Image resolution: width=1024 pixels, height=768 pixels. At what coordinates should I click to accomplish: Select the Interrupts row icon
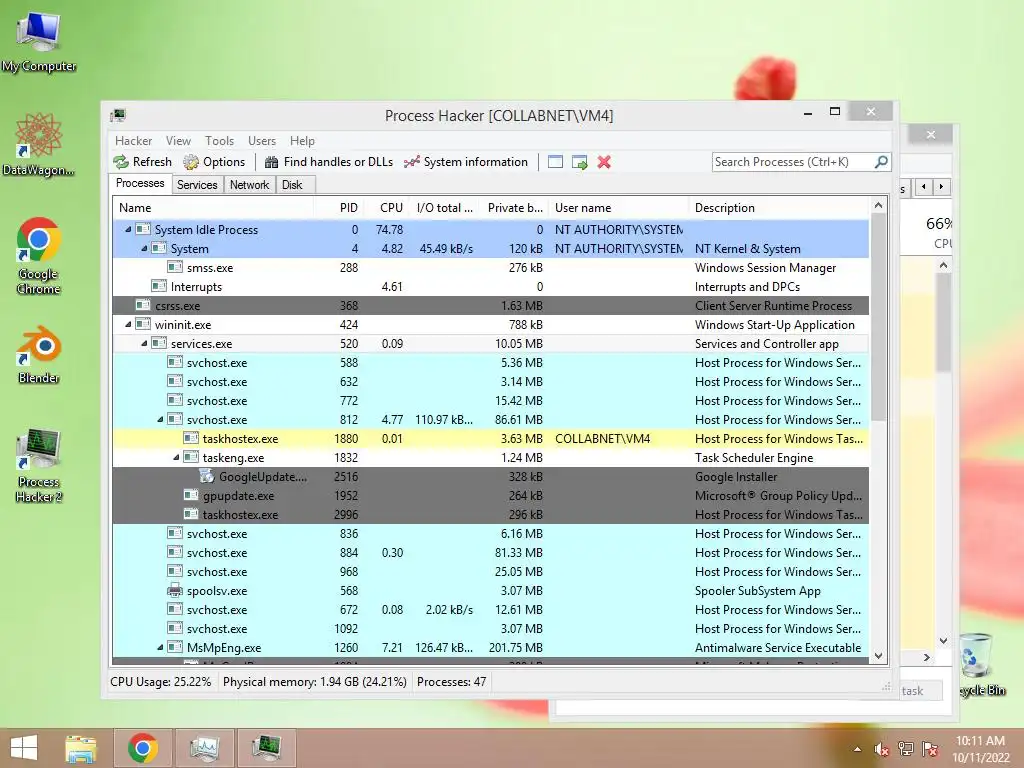coord(159,286)
